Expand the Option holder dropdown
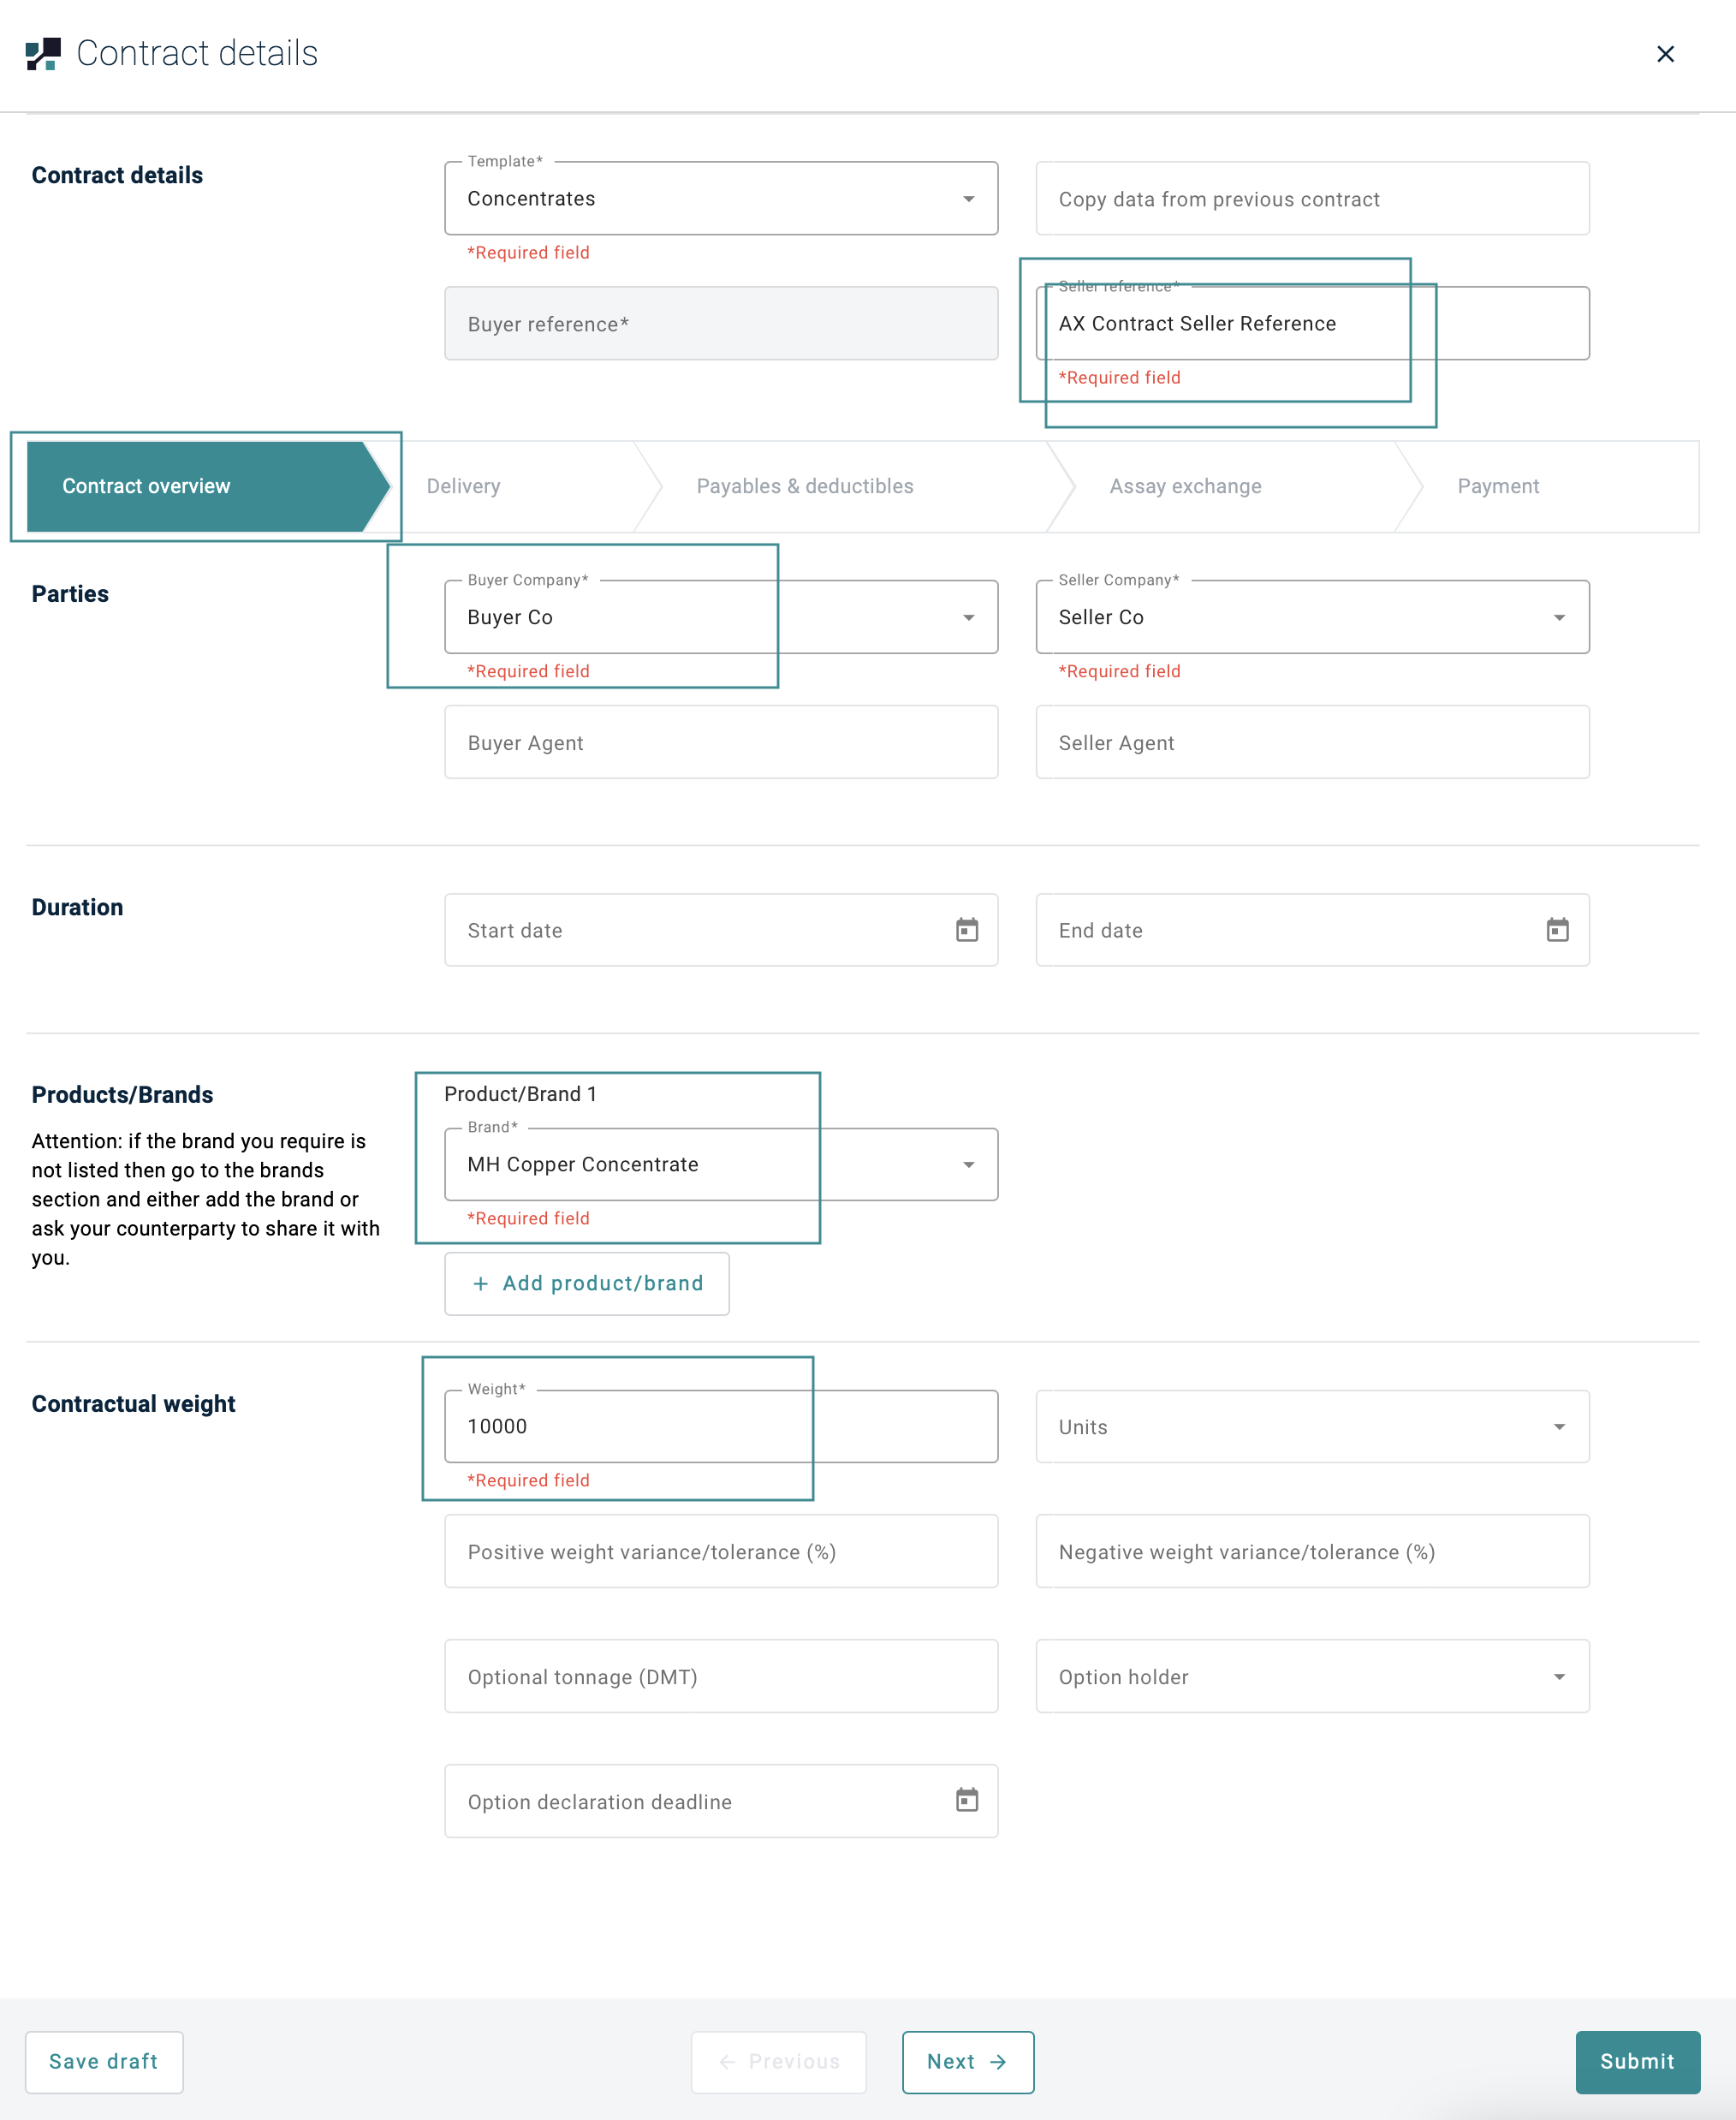 [x=1559, y=1677]
